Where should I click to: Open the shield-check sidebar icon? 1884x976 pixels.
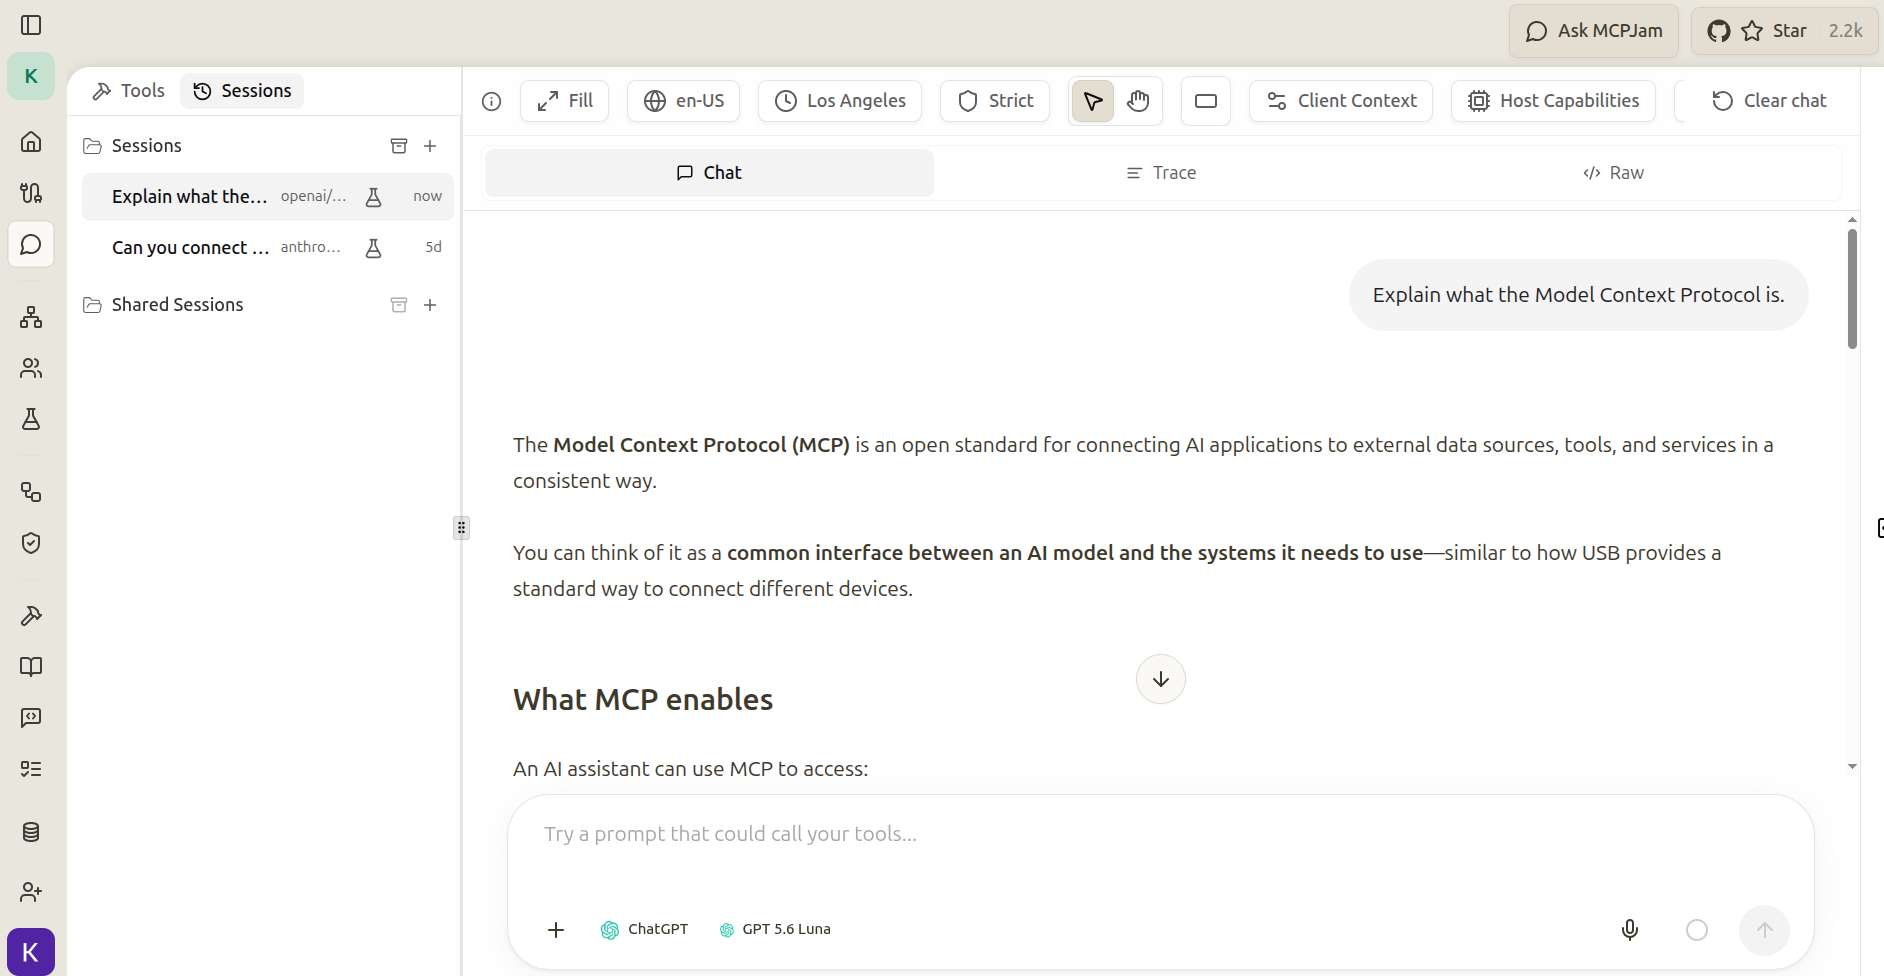coord(31,543)
